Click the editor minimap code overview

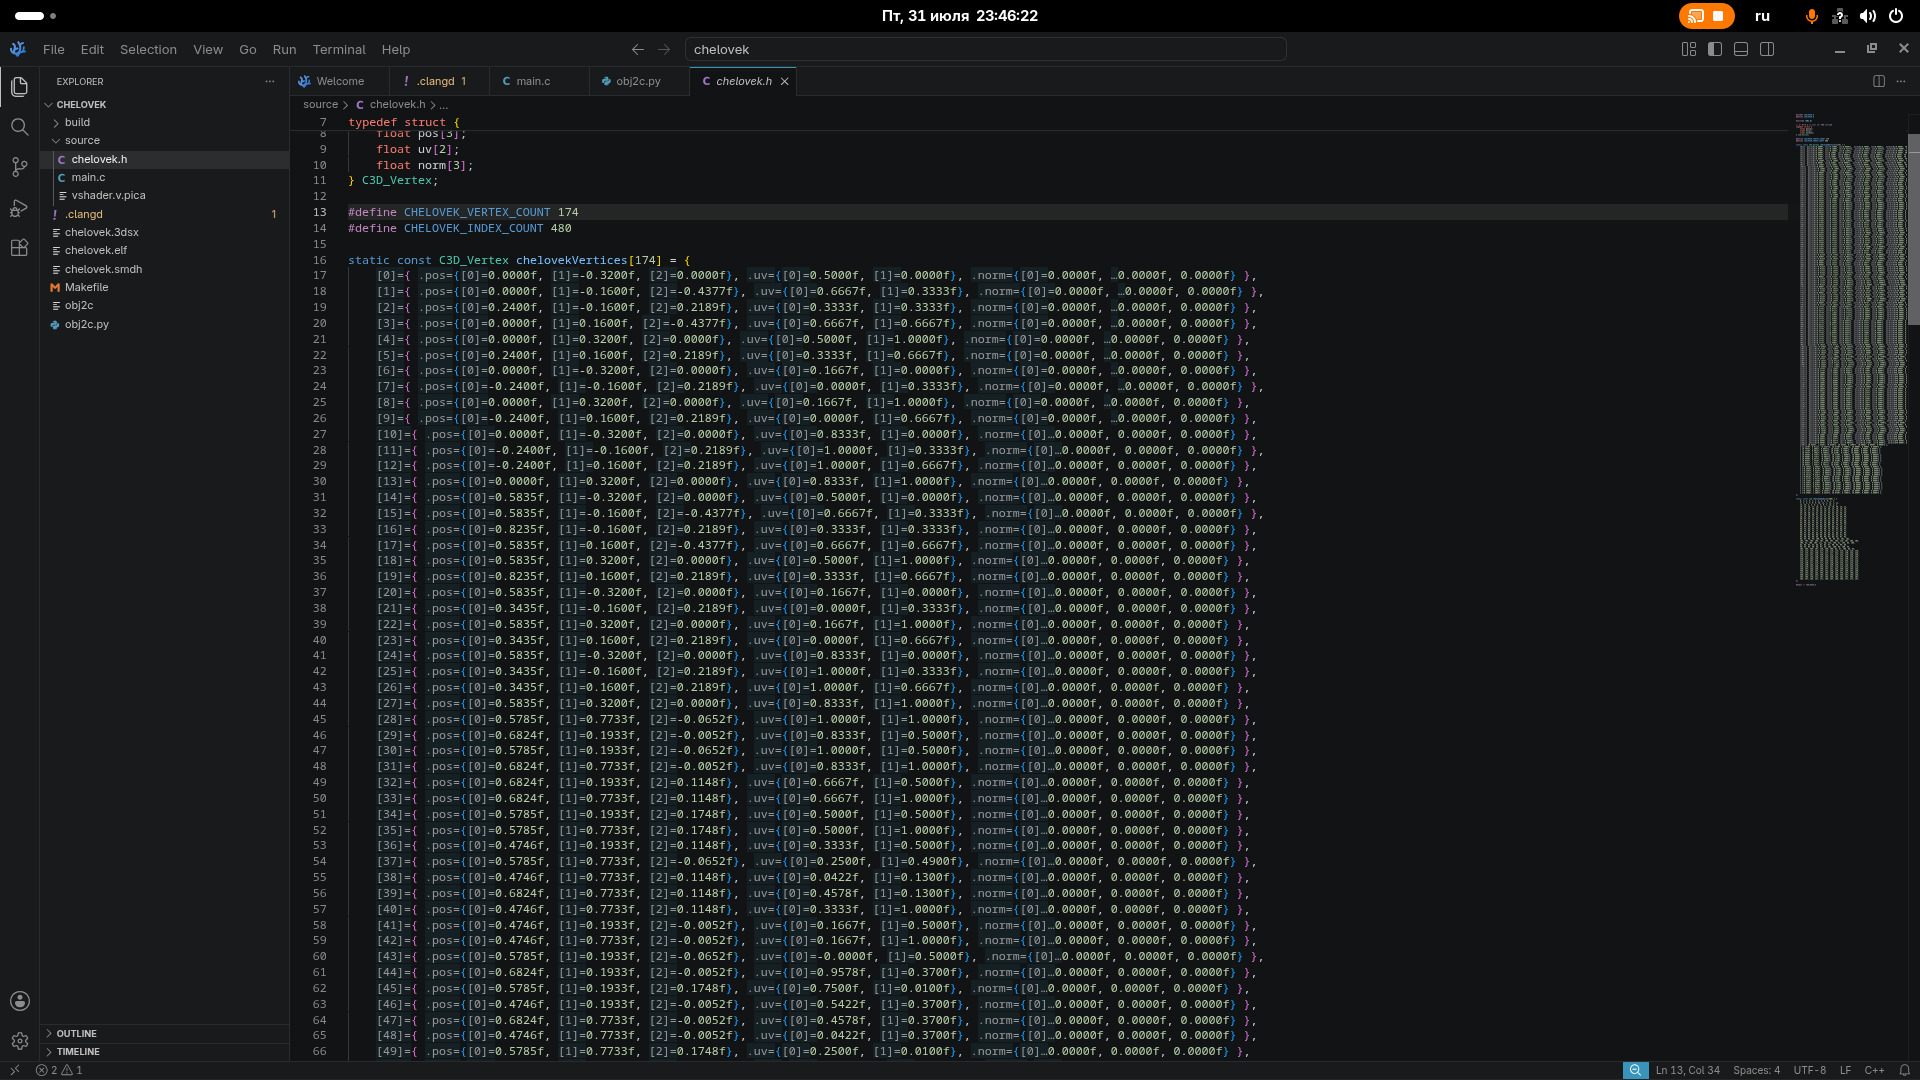point(1850,350)
